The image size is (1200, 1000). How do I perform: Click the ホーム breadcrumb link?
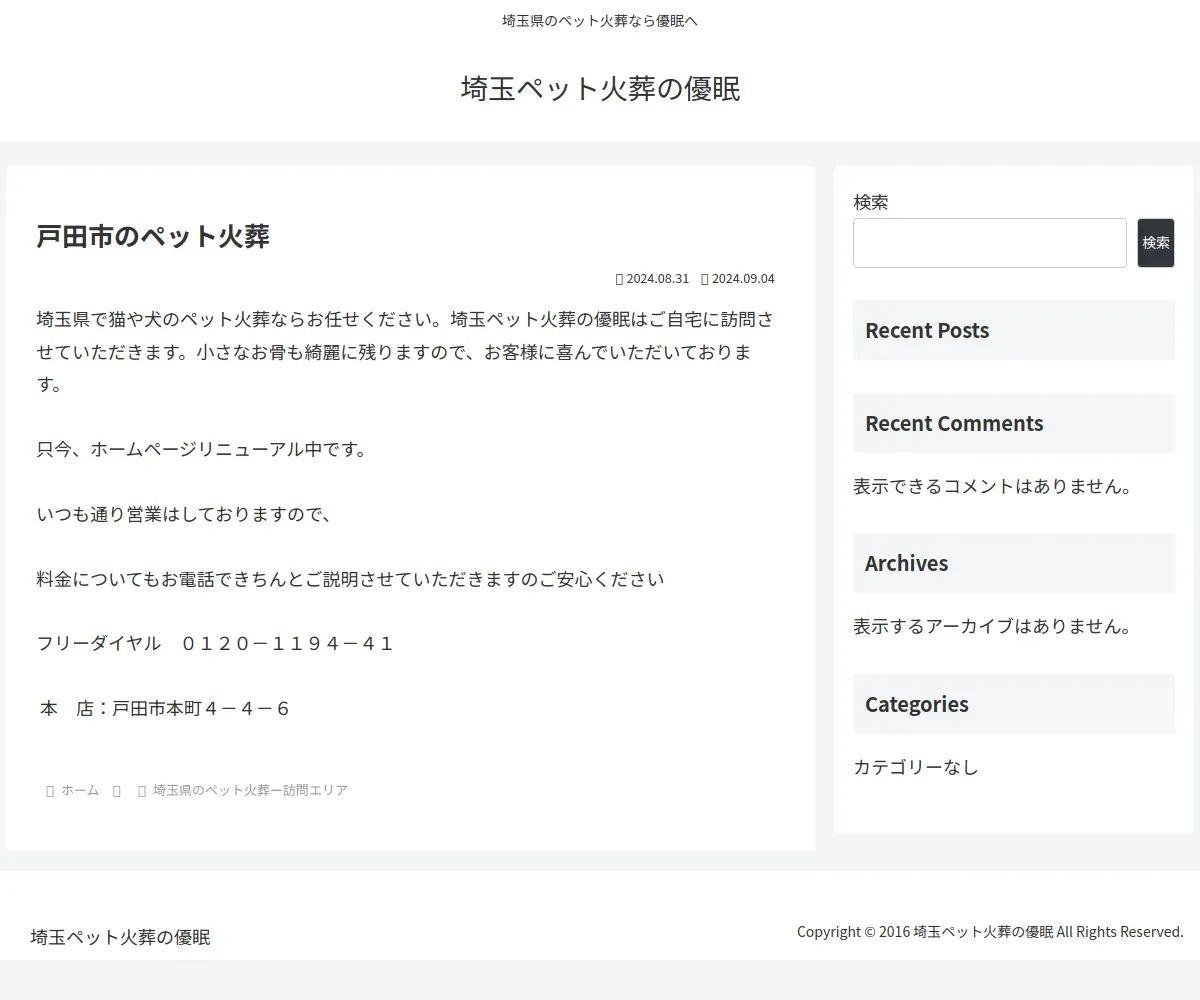80,790
